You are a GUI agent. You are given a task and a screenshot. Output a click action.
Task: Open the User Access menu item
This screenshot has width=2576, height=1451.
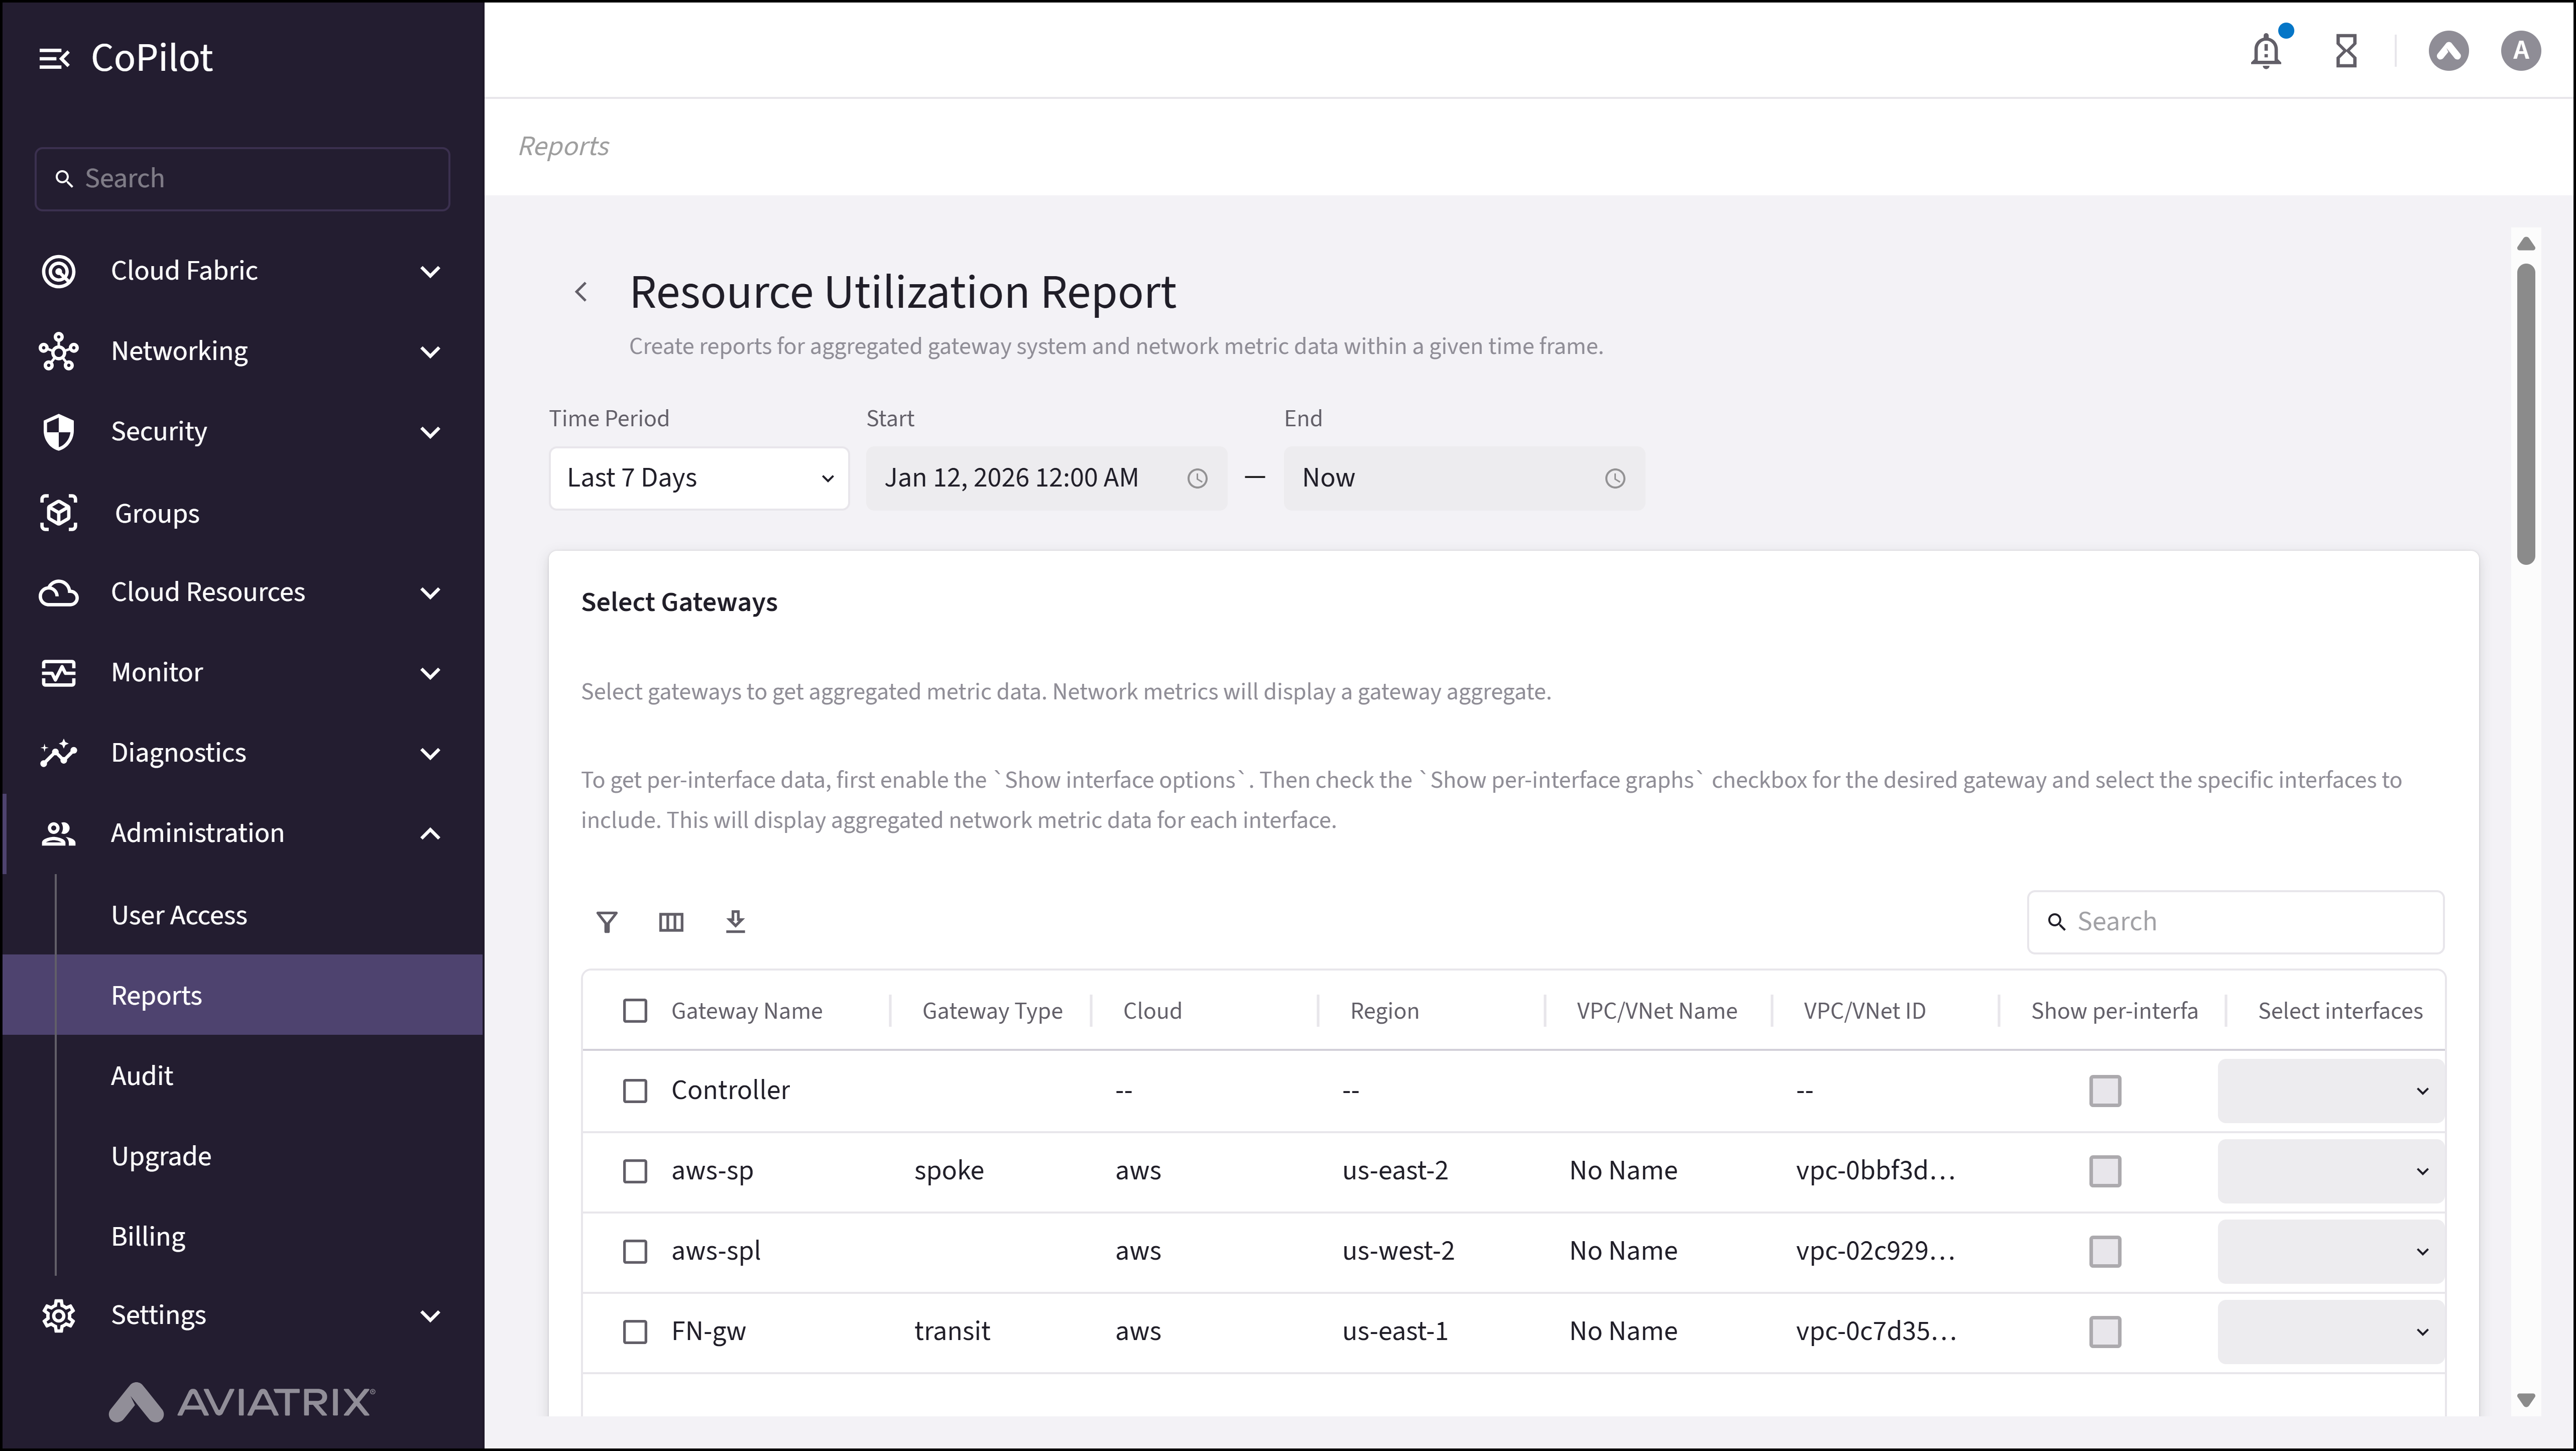coord(179,915)
